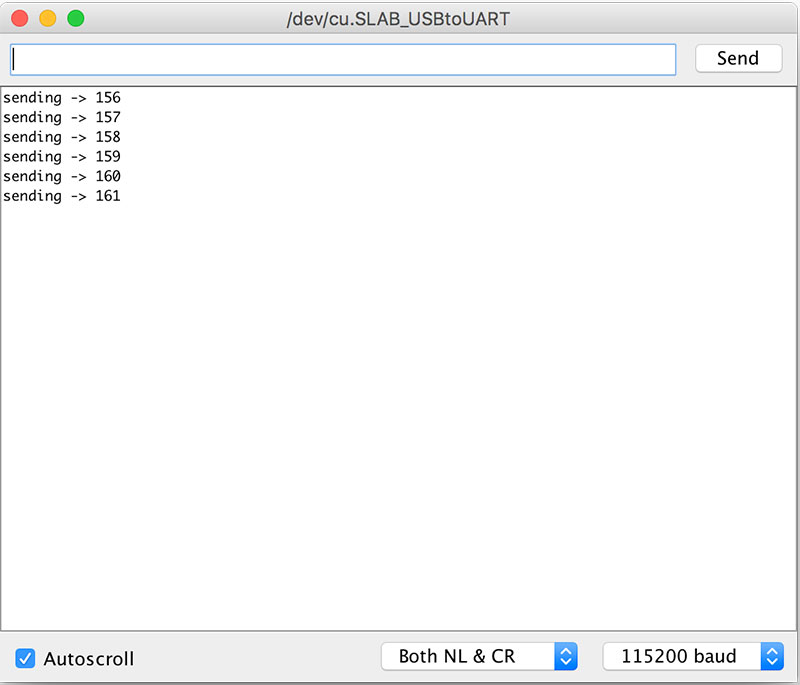Select the 'sending -> 157' output line

click(62, 117)
